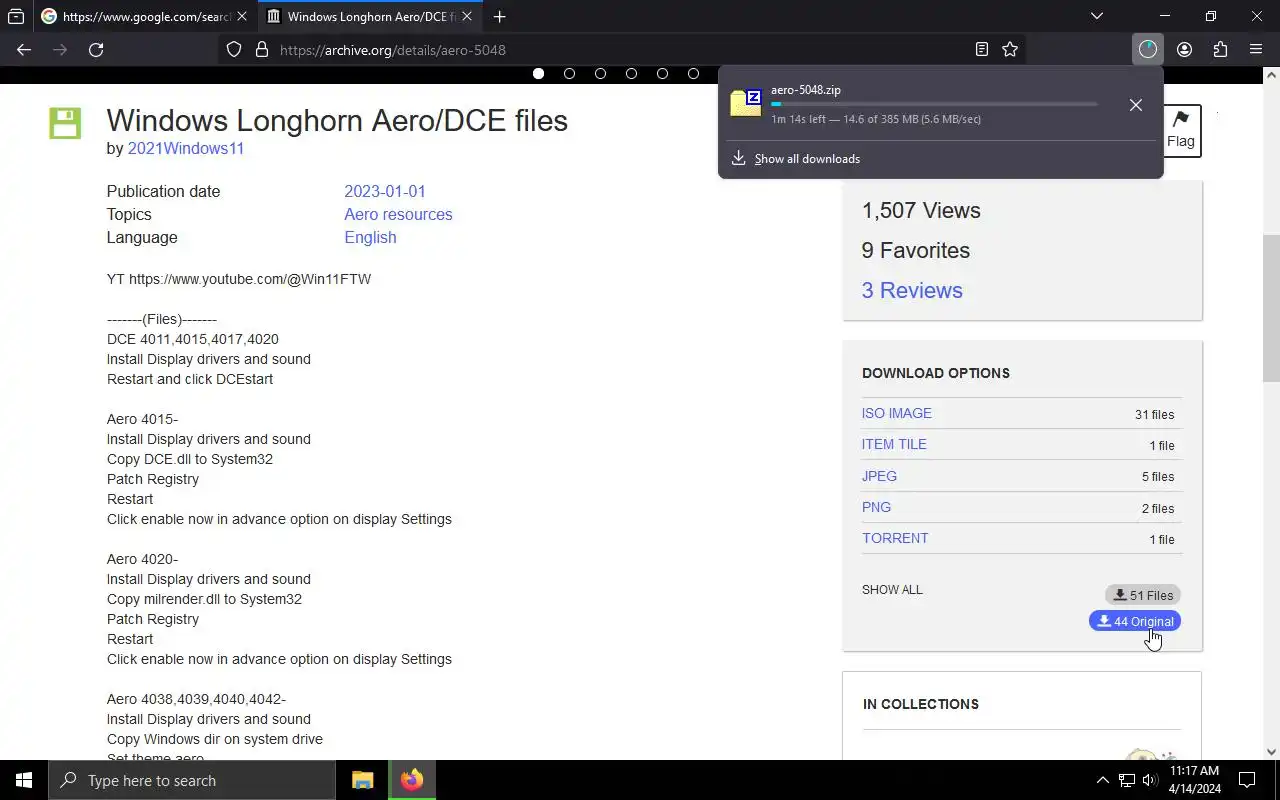Close the Google search tab
The width and height of the screenshot is (1280, 800).
pyautogui.click(x=241, y=16)
